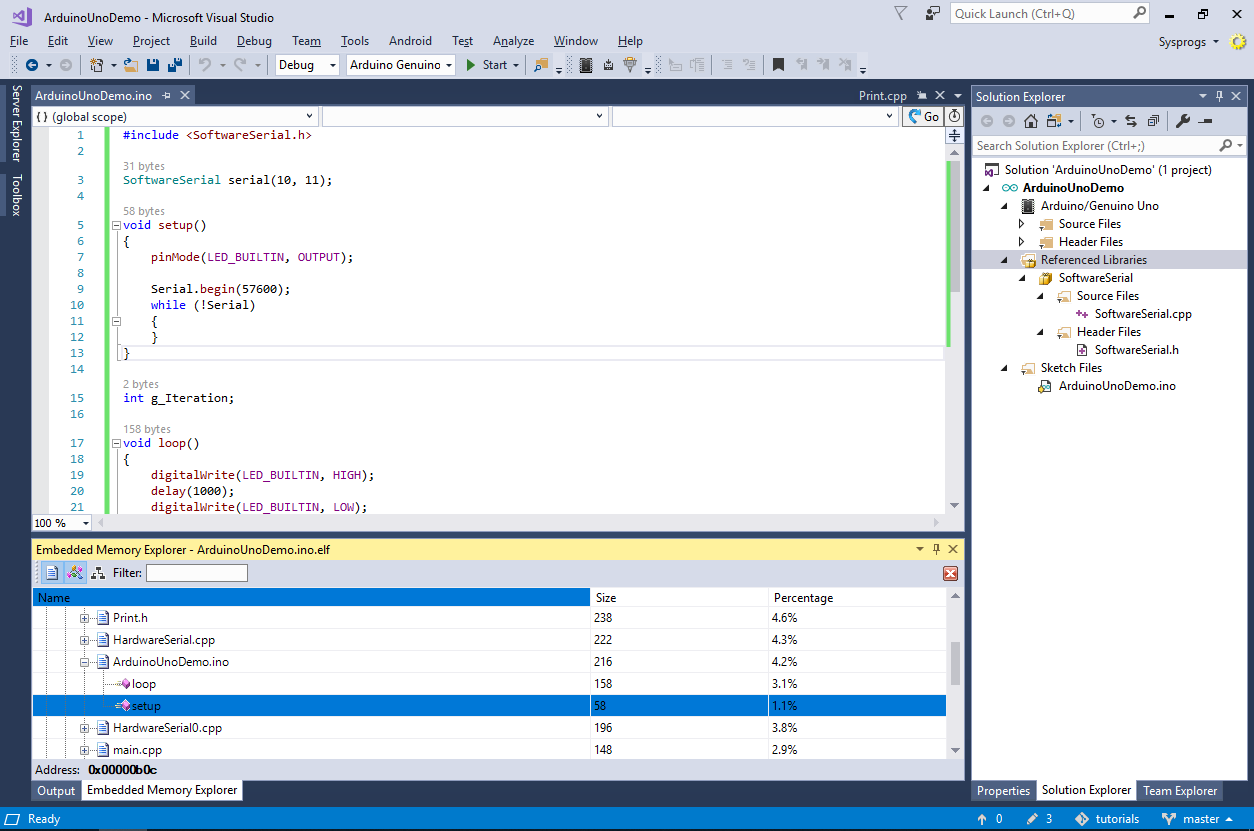The height and width of the screenshot is (831, 1254).
Task: Click the unpublished commits arrow in the status bar
Action: coord(983,819)
